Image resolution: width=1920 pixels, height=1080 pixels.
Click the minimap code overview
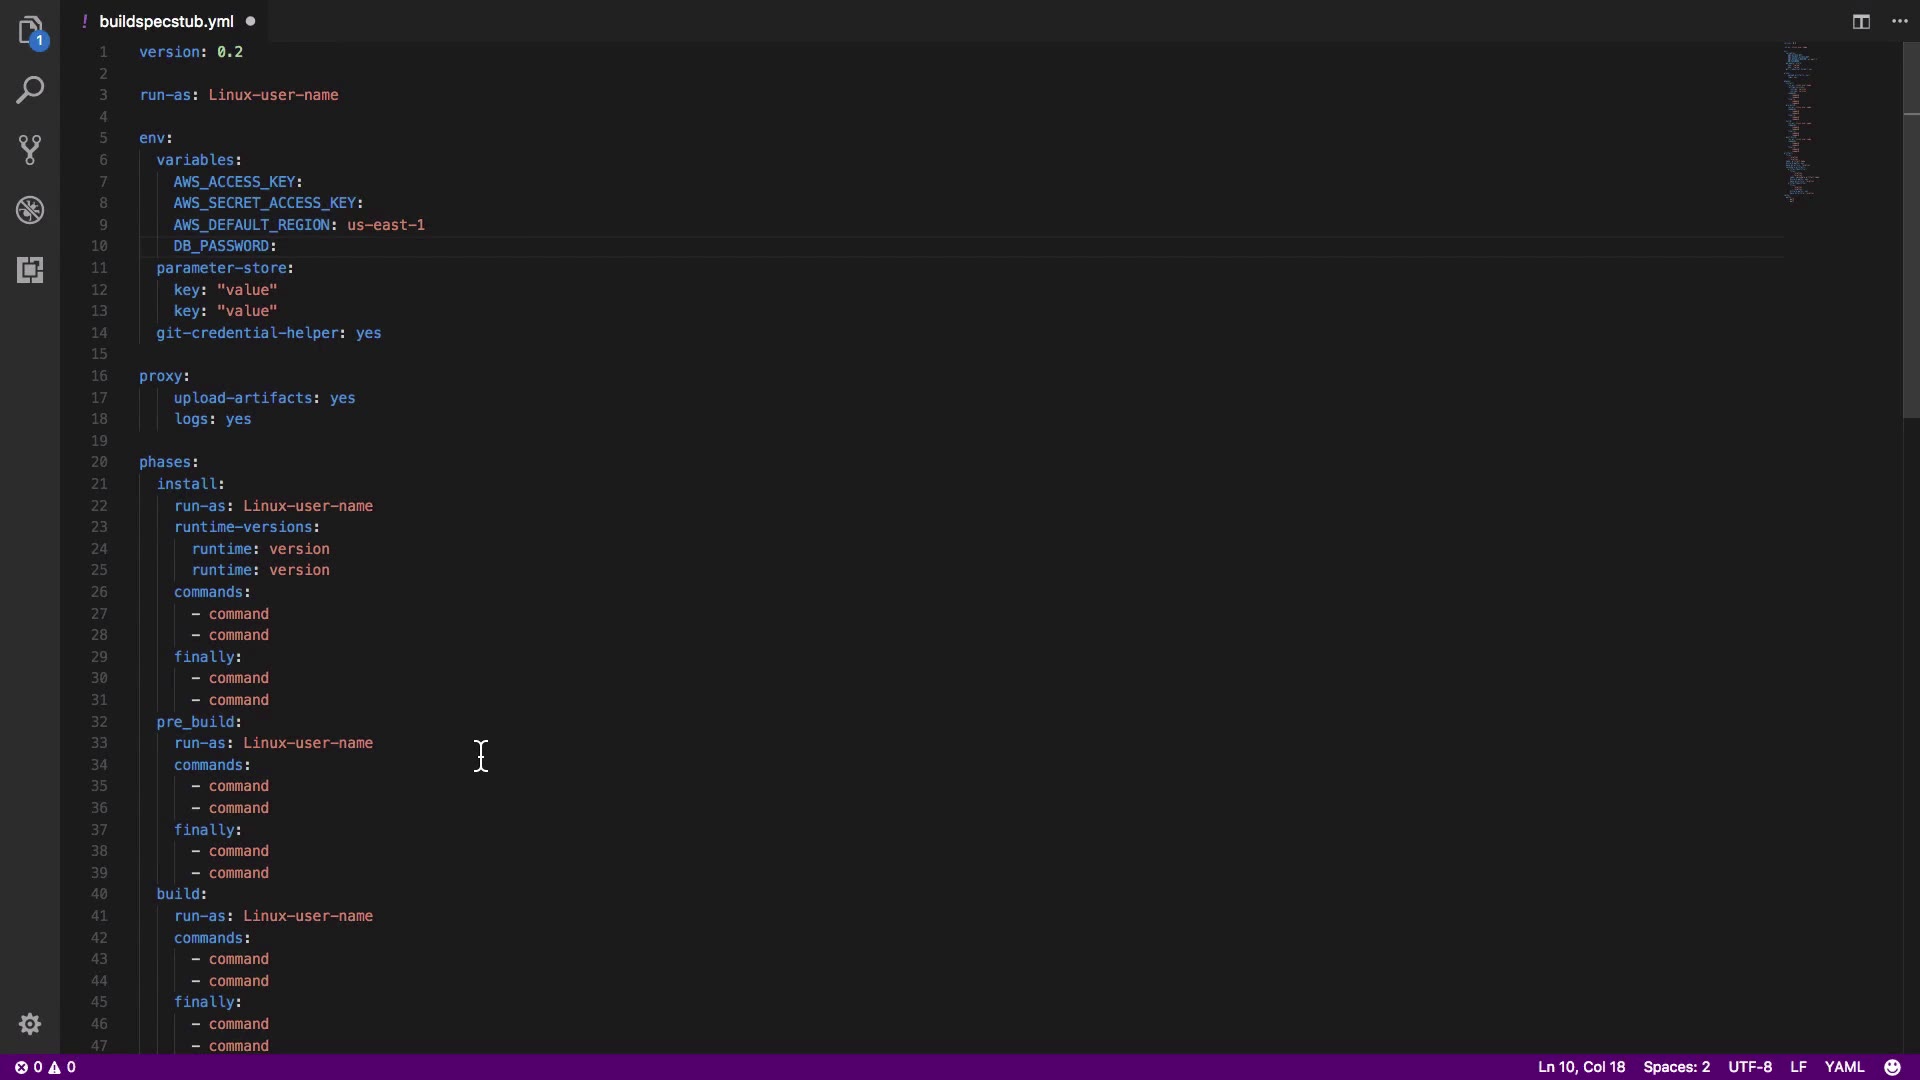coord(1800,120)
